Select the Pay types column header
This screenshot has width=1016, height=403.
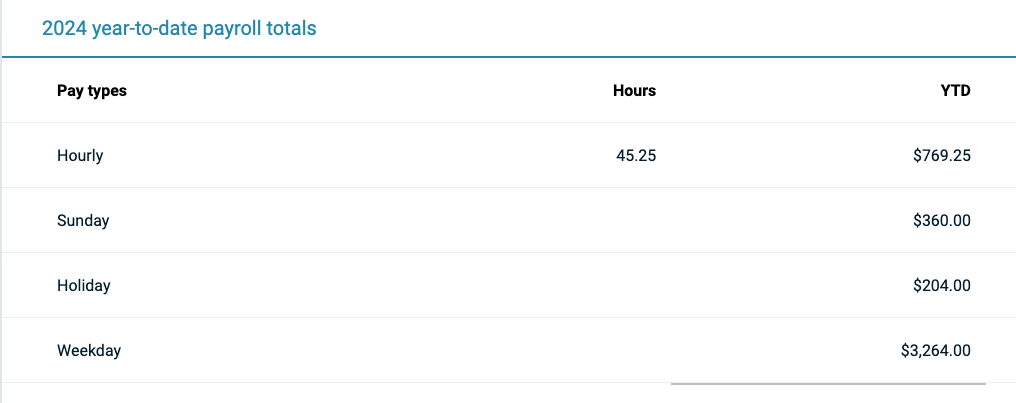pos(92,91)
